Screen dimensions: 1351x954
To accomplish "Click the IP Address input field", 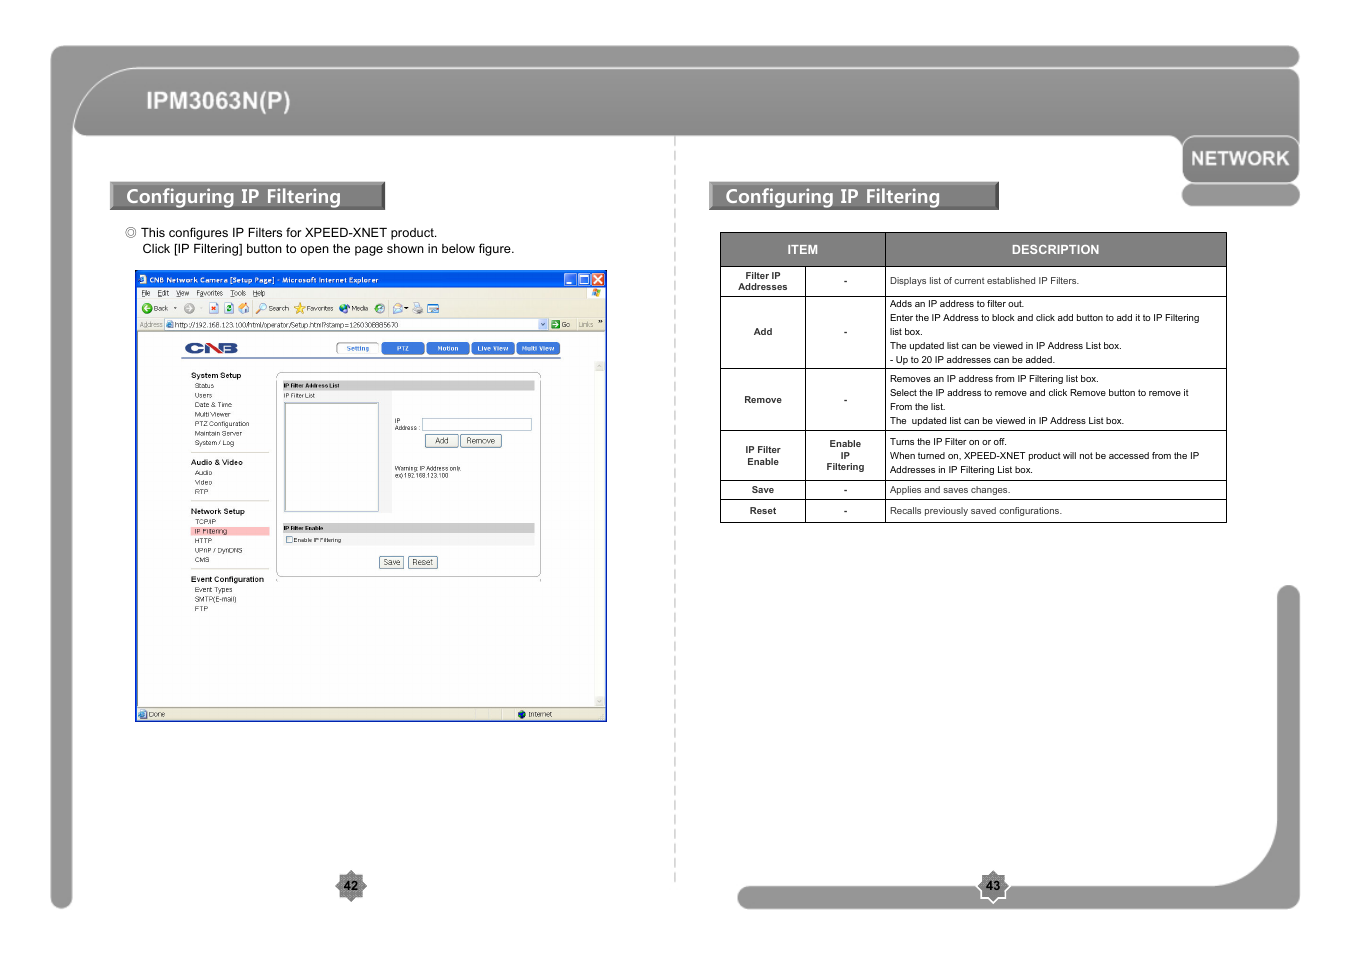I will pos(477,424).
